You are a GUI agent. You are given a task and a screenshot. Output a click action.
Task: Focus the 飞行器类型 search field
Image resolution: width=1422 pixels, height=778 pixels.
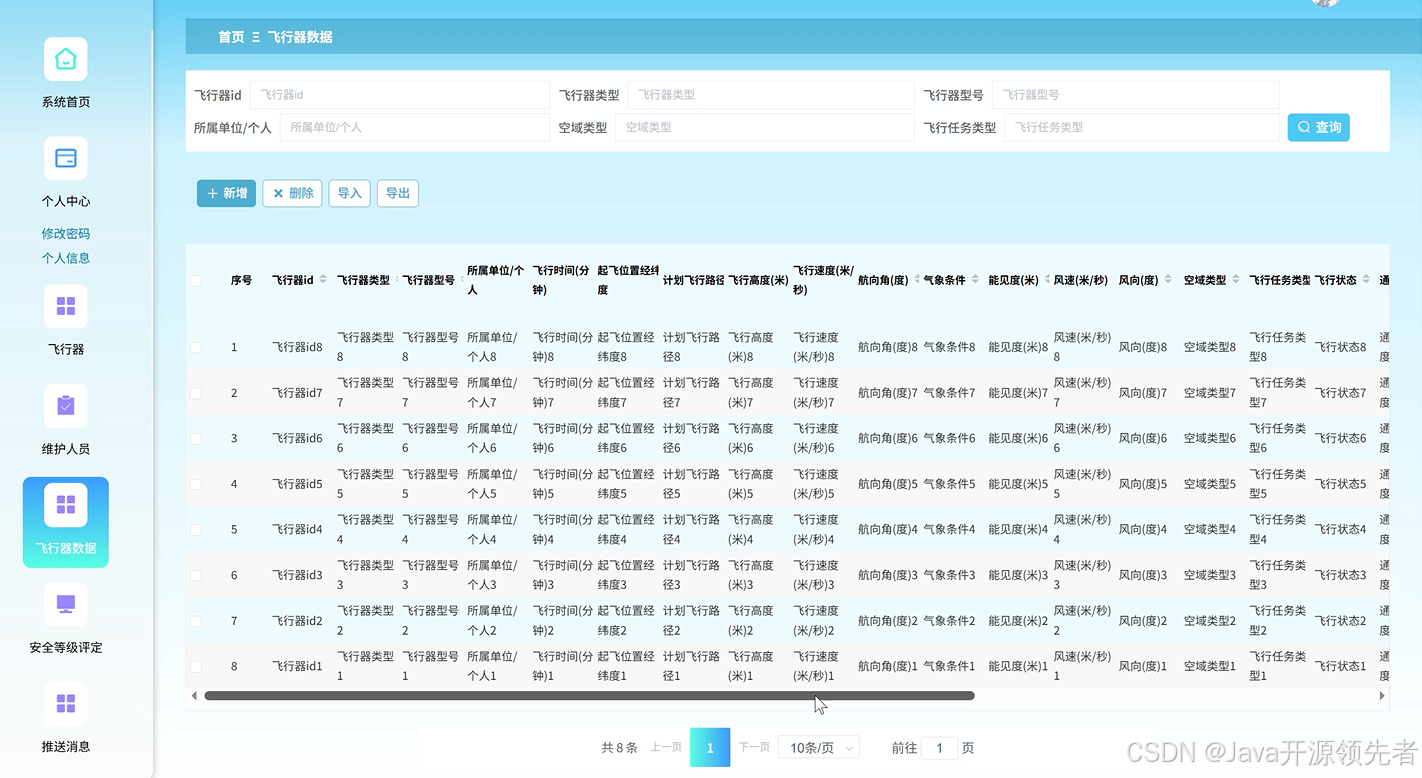tap(770, 95)
